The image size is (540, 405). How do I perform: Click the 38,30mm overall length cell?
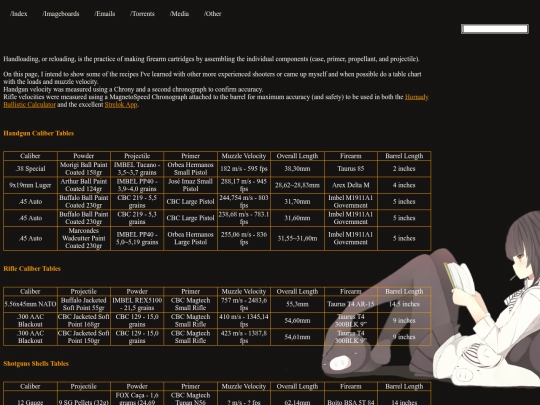point(297,169)
